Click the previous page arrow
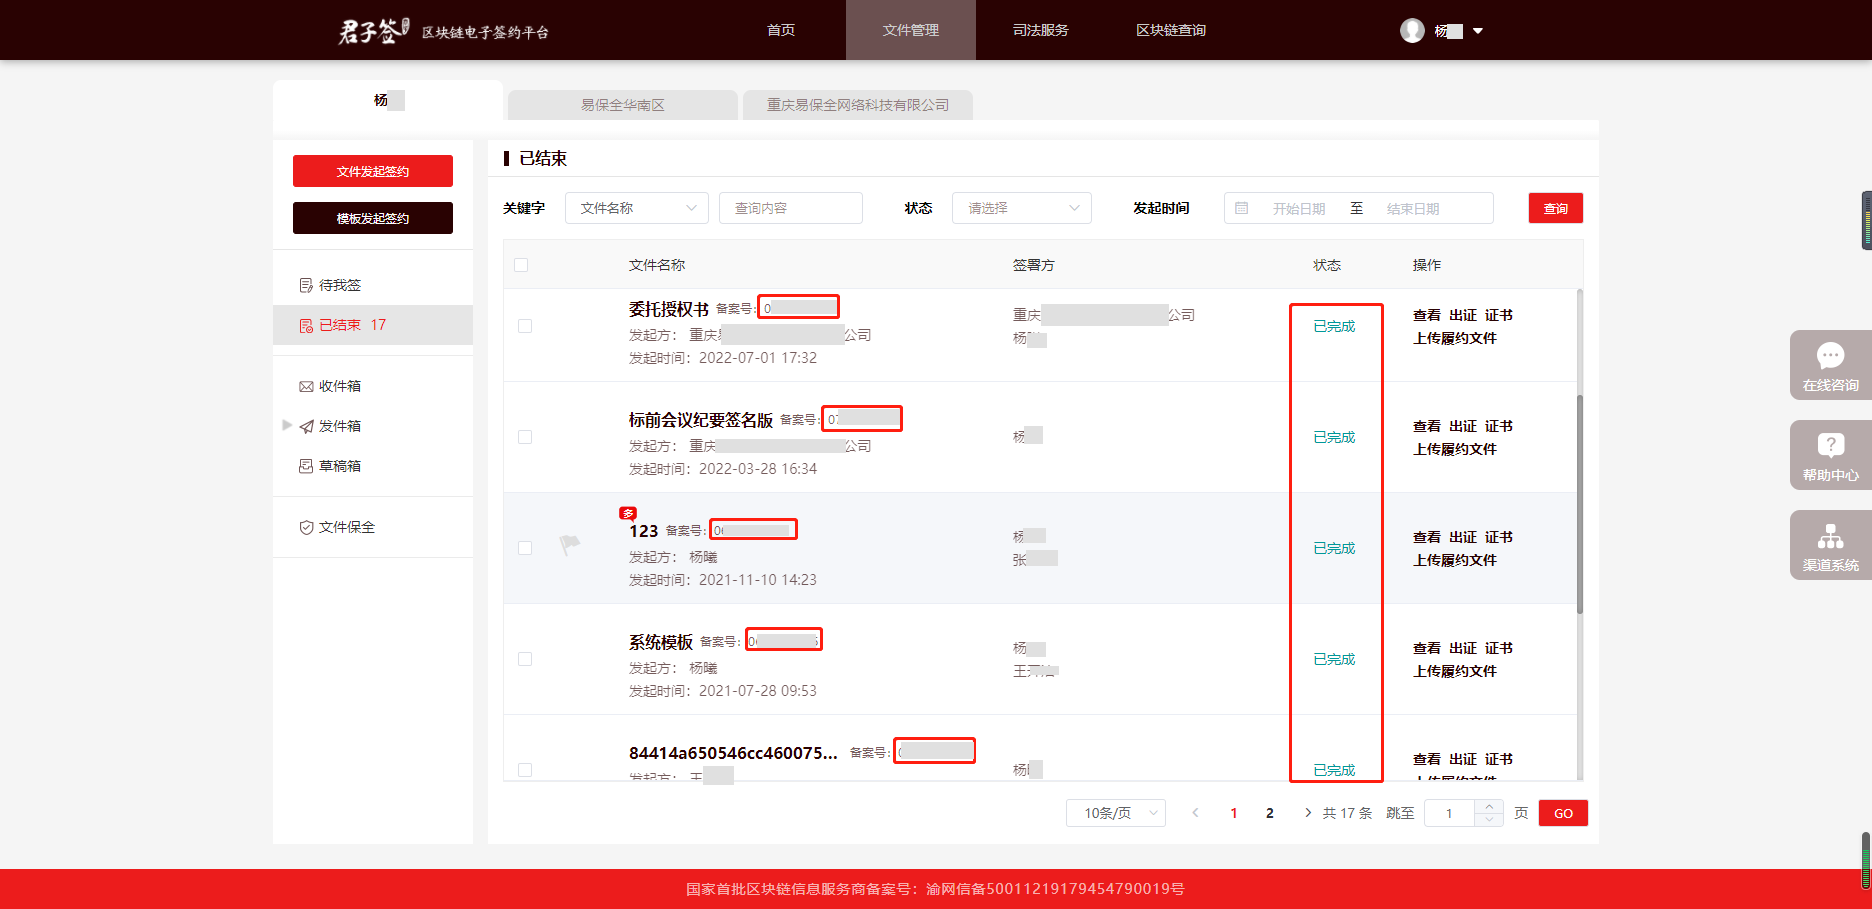1872x909 pixels. pyautogui.click(x=1195, y=813)
